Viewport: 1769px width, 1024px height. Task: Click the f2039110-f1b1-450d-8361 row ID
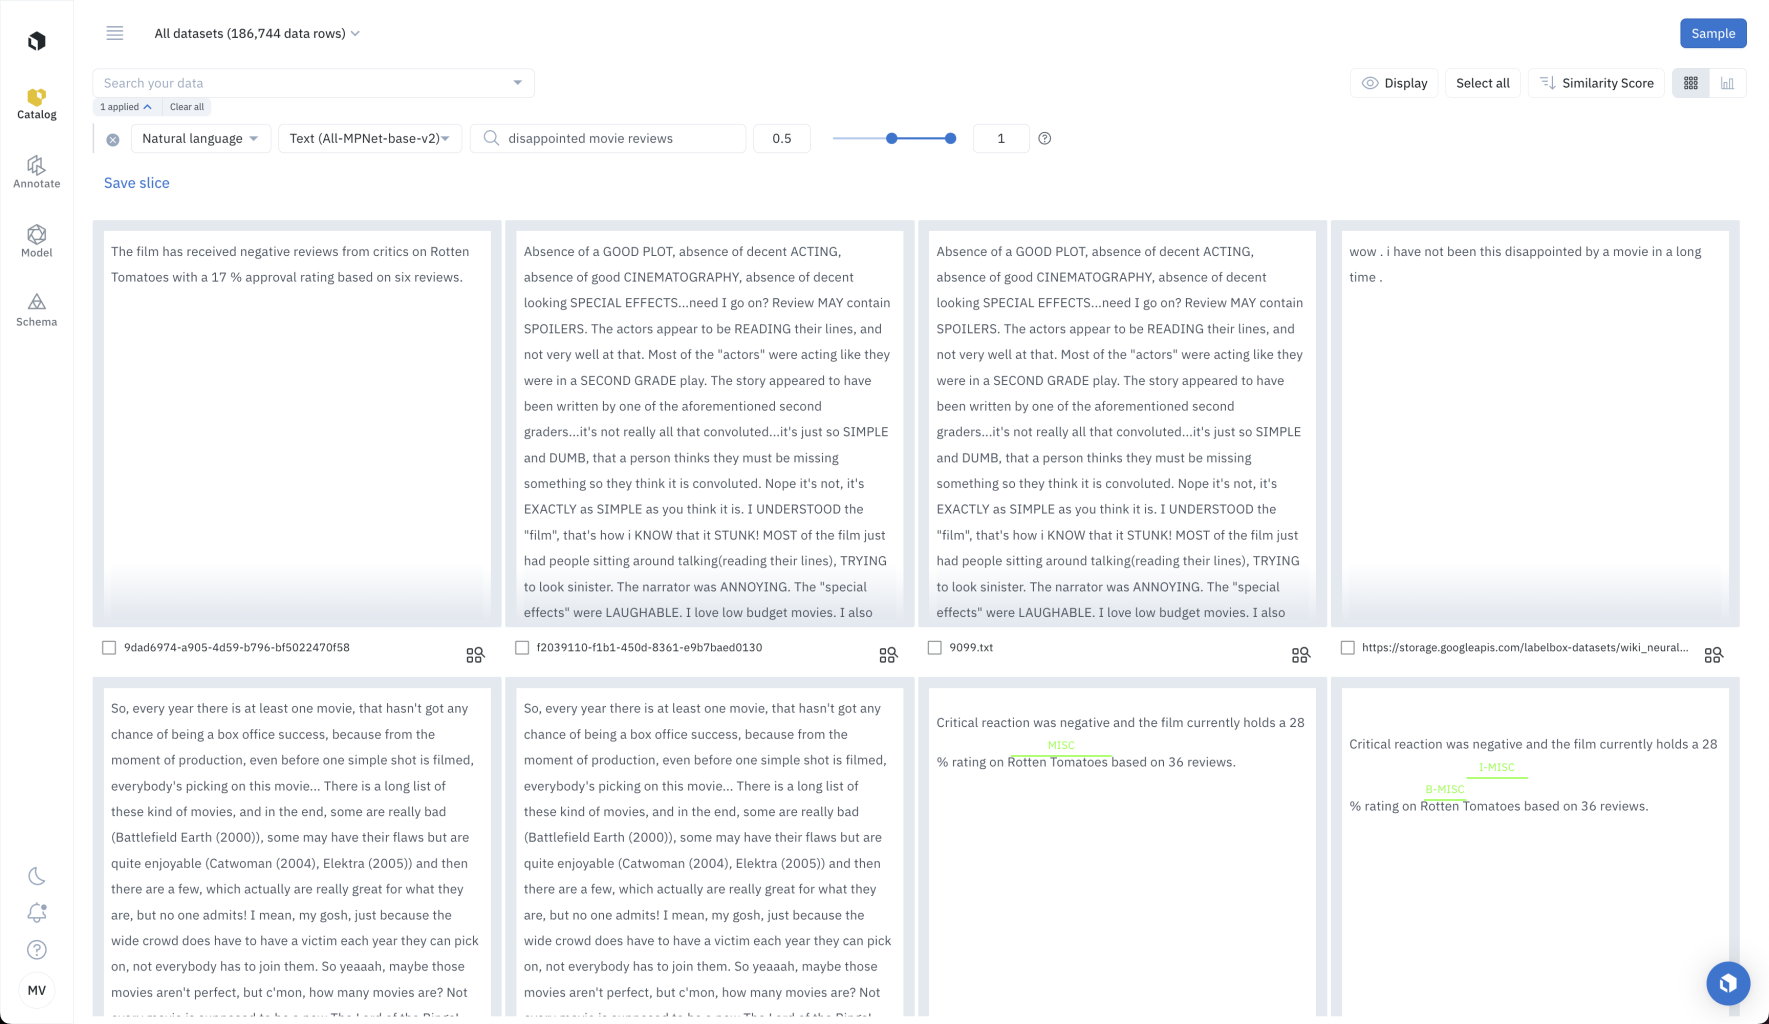(x=649, y=648)
